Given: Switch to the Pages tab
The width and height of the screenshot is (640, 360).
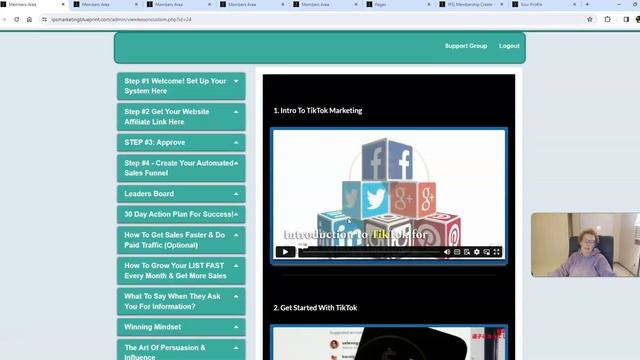Looking at the screenshot, I should click(x=398, y=4).
